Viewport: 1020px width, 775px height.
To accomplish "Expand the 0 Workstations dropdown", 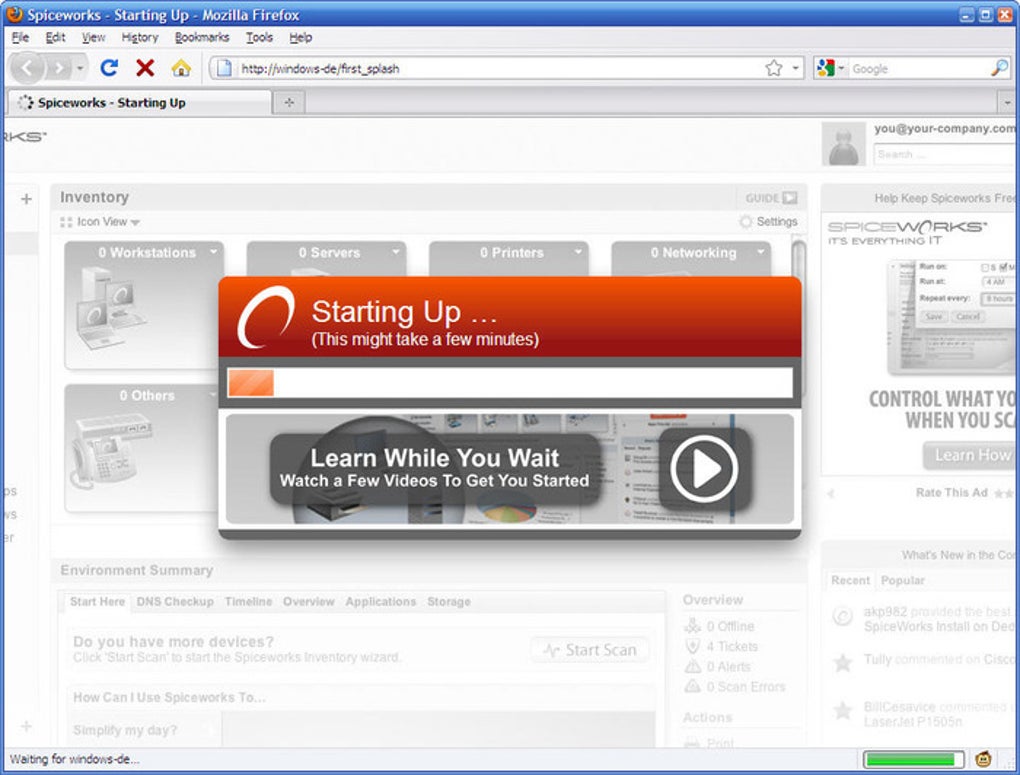I will coord(211,253).
